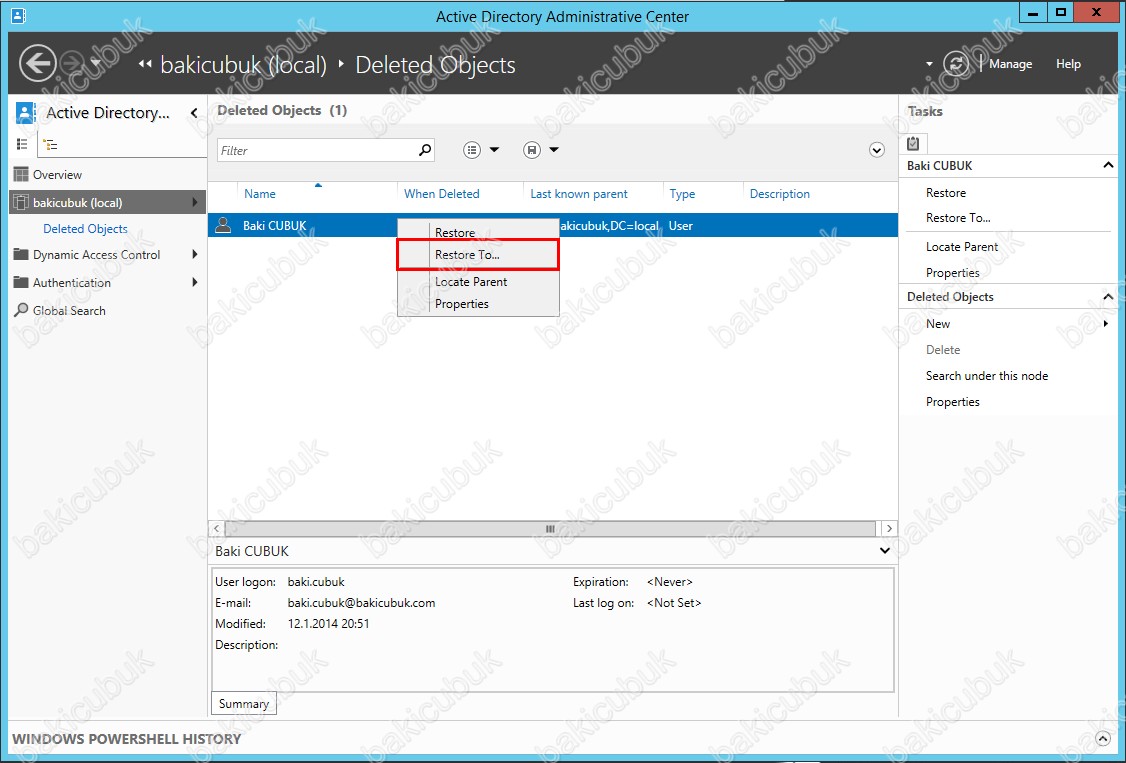The image size is (1126, 763).
Task: Open the Help menu
Action: [x=1068, y=64]
